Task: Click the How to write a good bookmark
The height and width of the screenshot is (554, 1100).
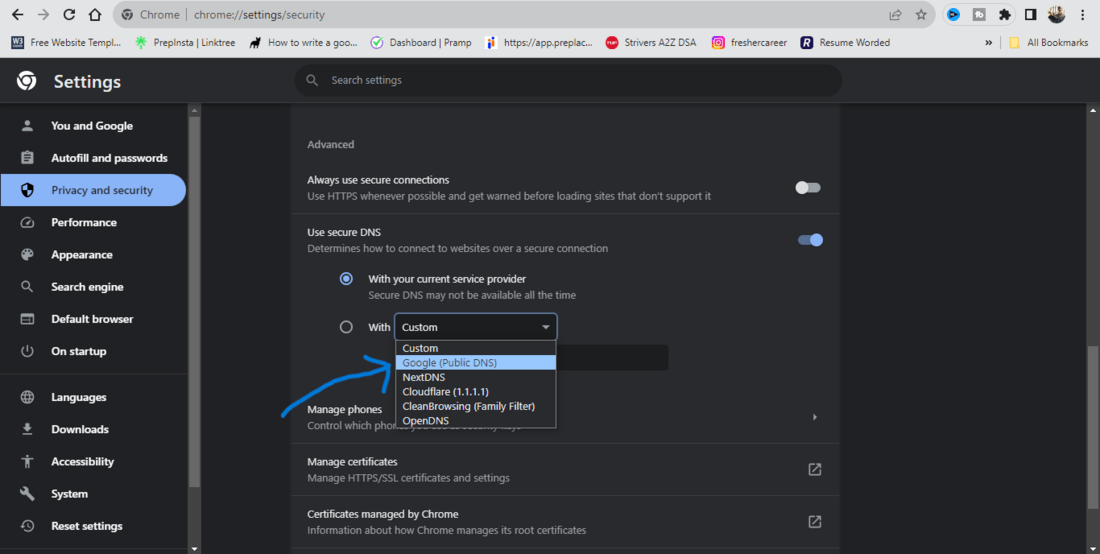Action: pos(304,43)
